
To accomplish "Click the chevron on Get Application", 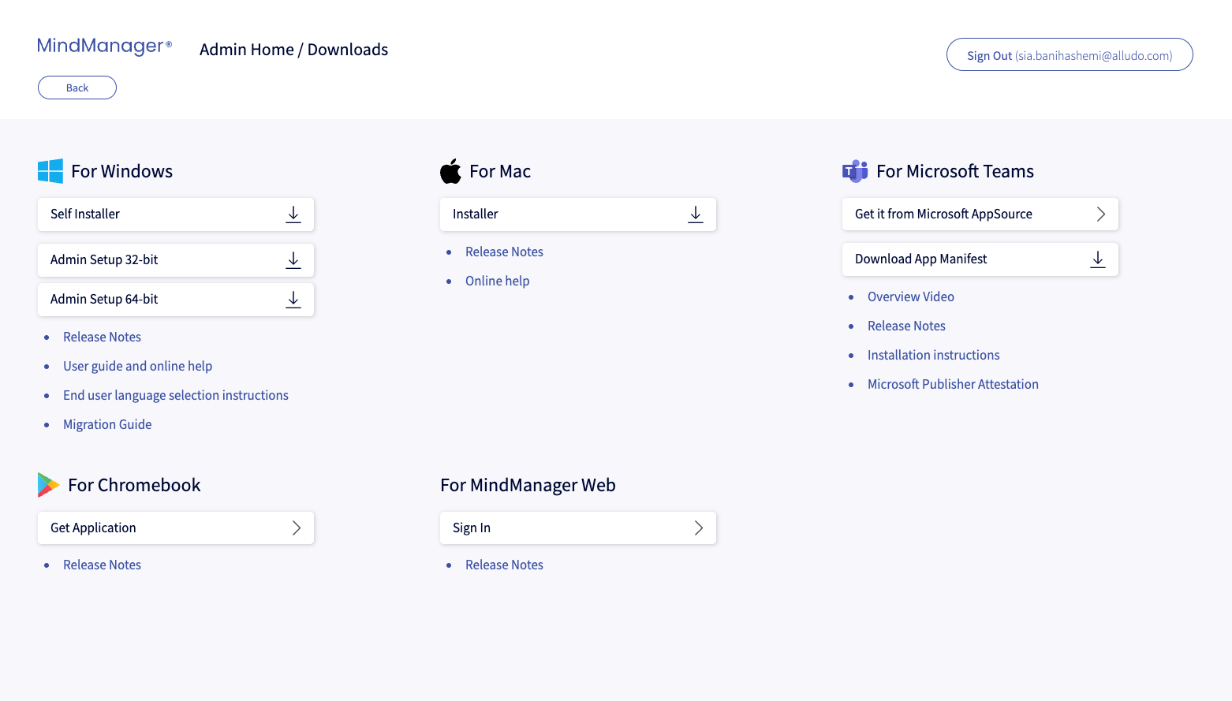I will click(x=296, y=528).
